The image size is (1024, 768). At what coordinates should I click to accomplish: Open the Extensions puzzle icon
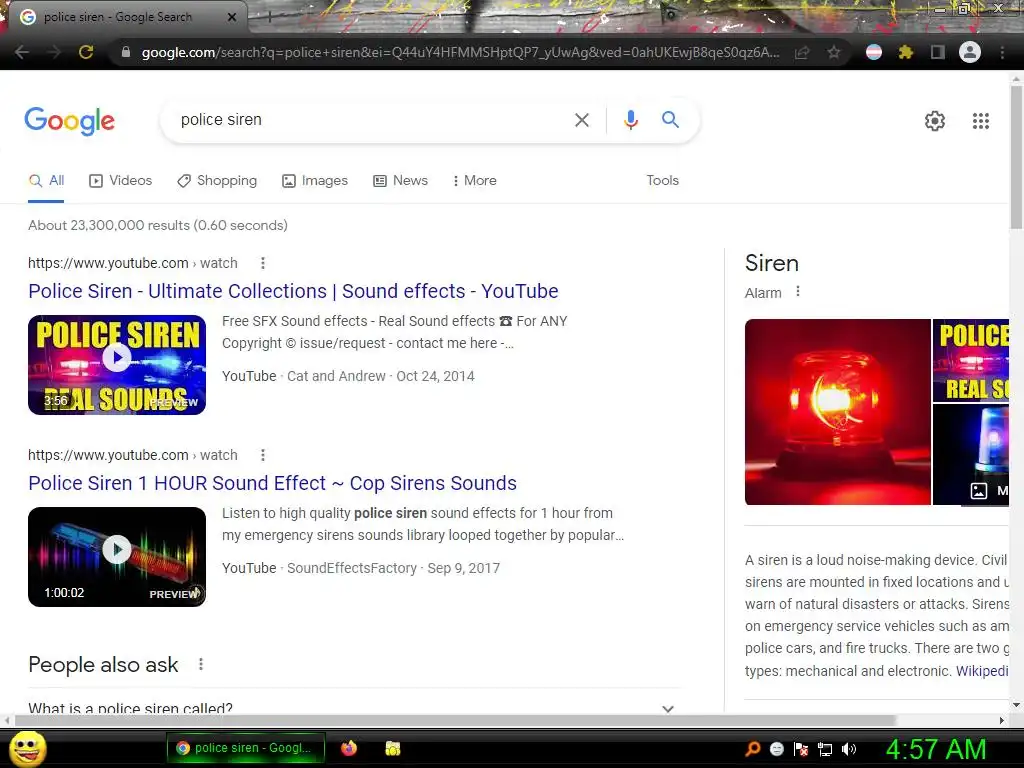point(905,52)
